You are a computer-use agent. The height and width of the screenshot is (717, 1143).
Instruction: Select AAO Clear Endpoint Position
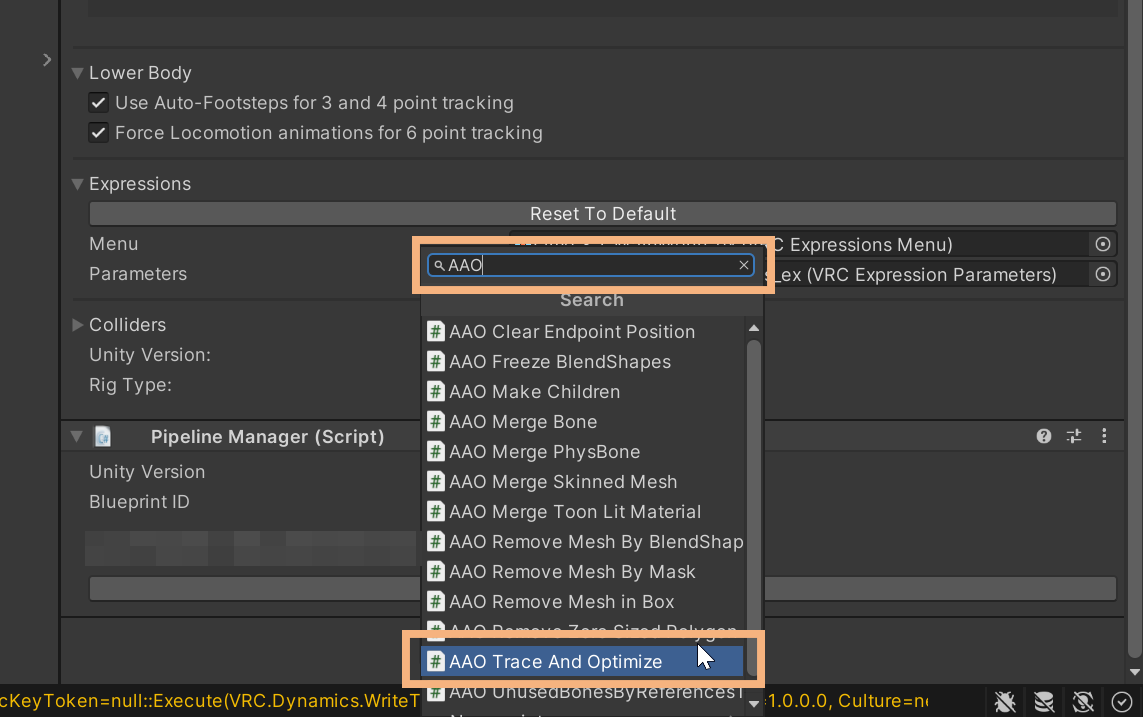[x=584, y=332]
